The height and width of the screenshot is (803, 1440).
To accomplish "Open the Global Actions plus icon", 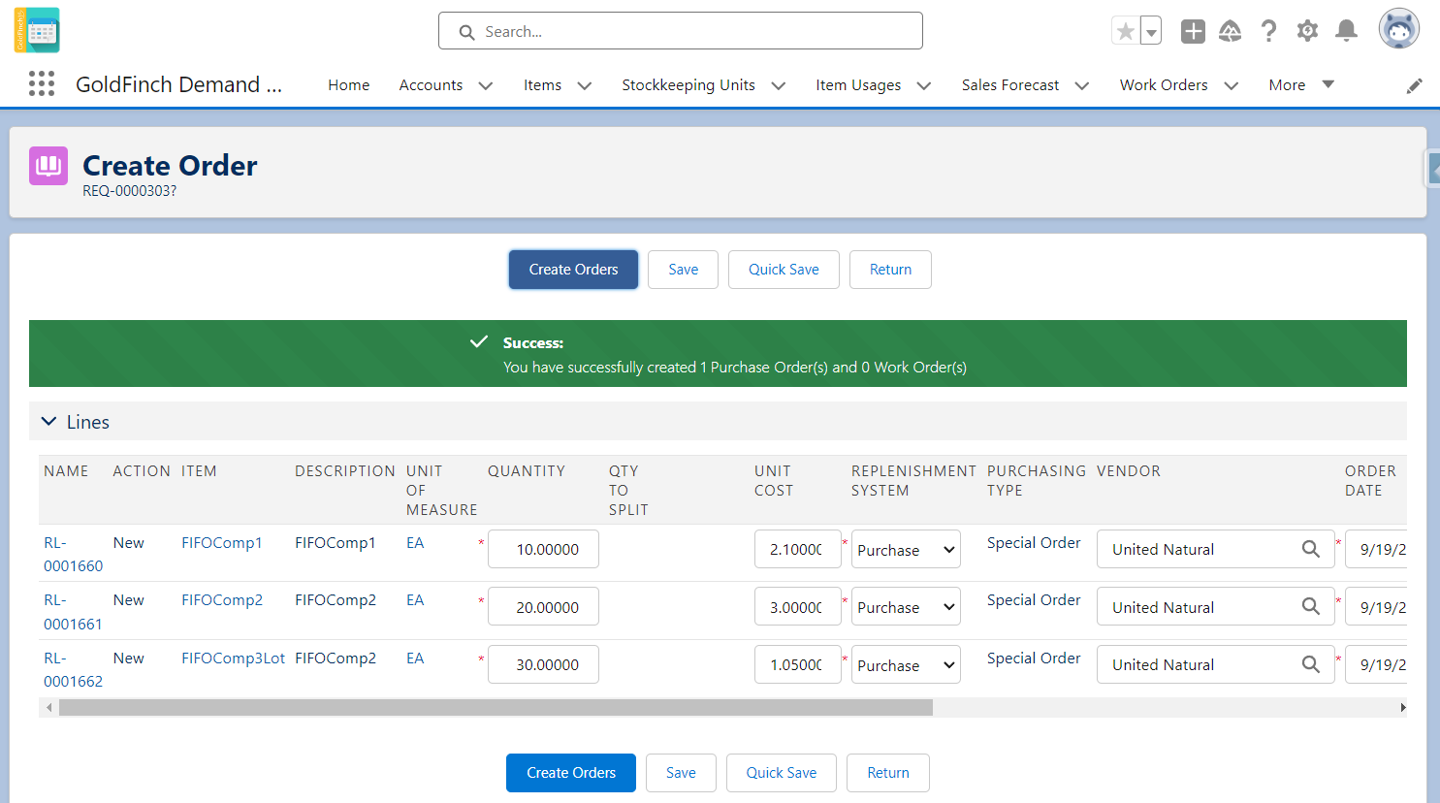I will (1193, 31).
